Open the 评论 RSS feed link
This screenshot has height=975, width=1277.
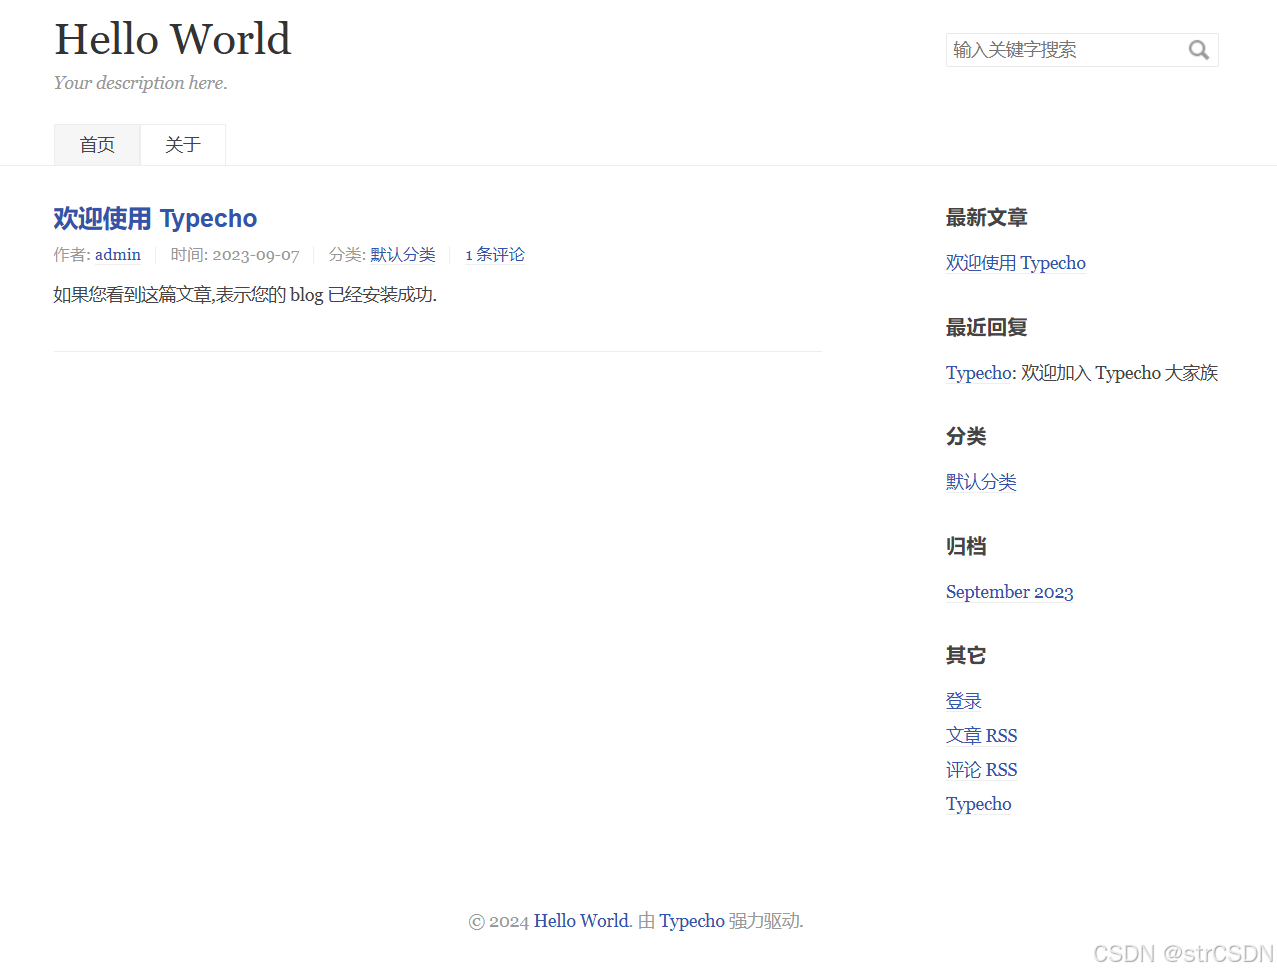point(982,770)
